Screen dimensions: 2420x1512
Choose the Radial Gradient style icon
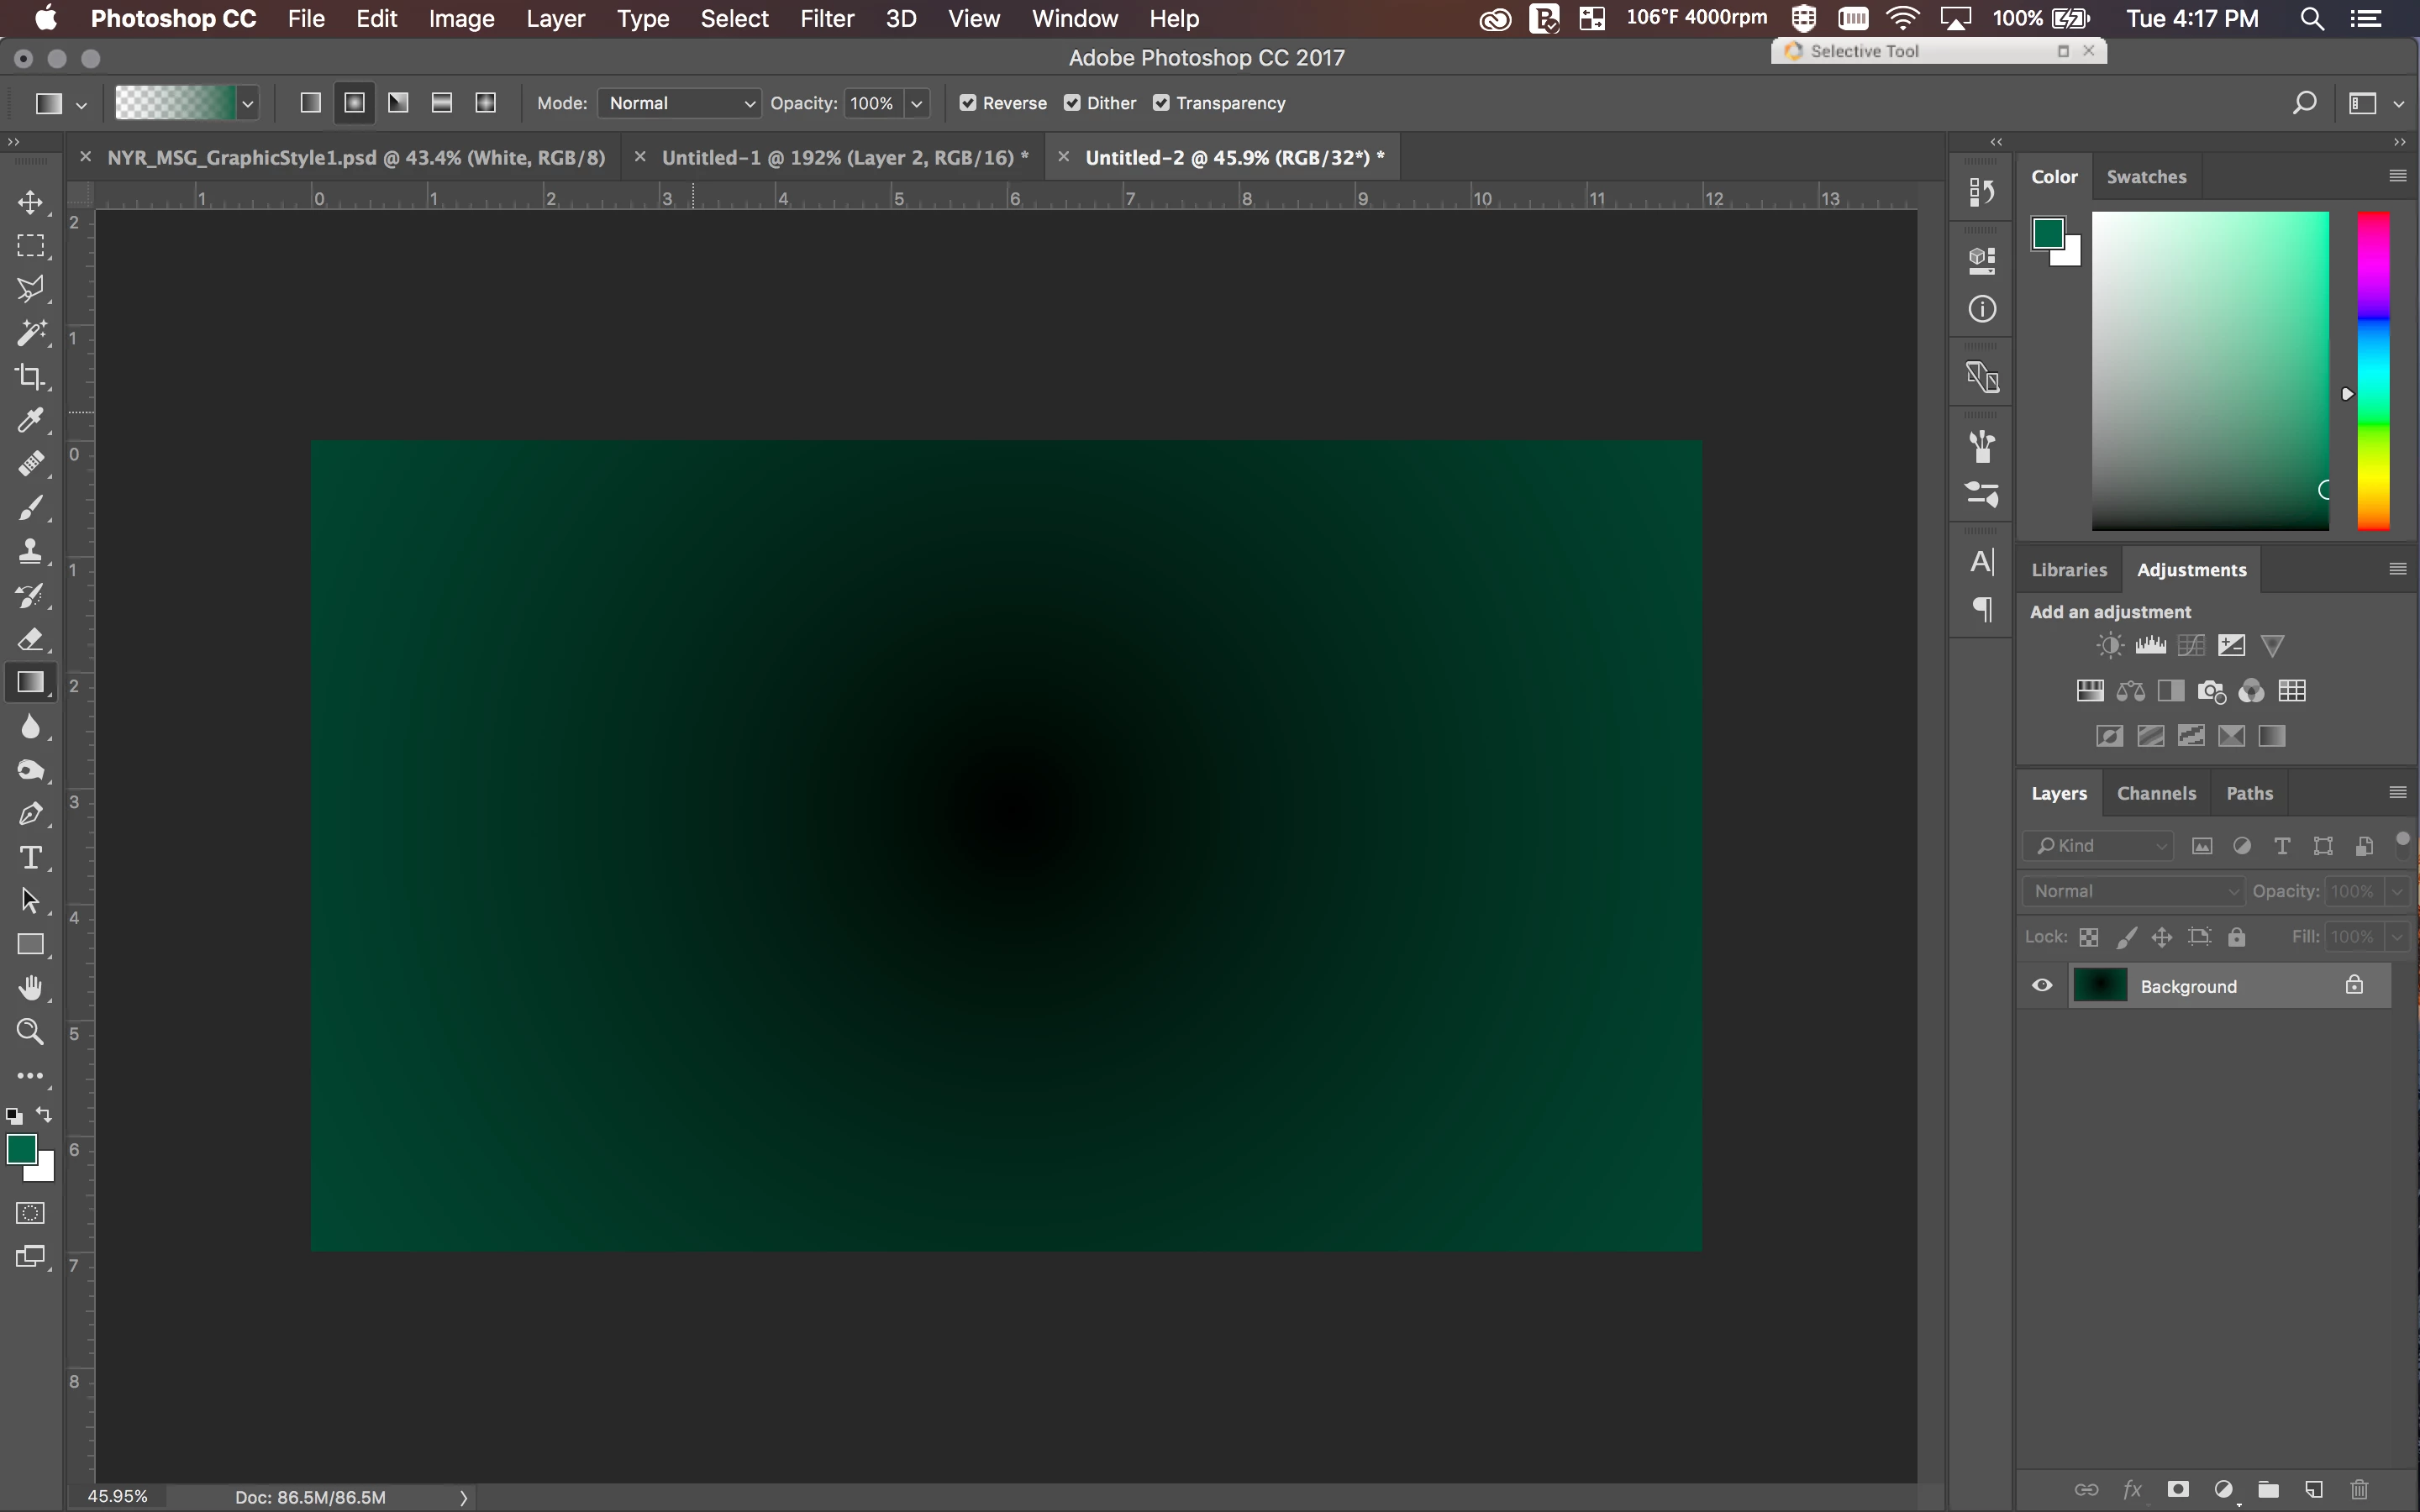[354, 103]
